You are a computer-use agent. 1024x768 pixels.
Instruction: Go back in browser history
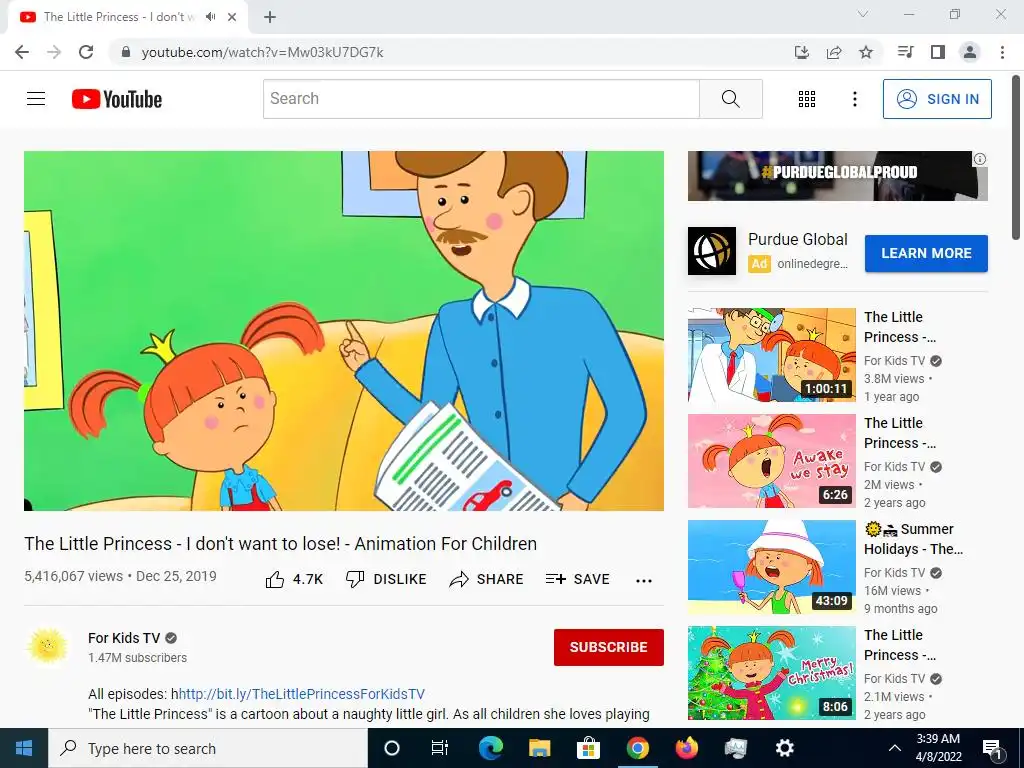coord(22,52)
